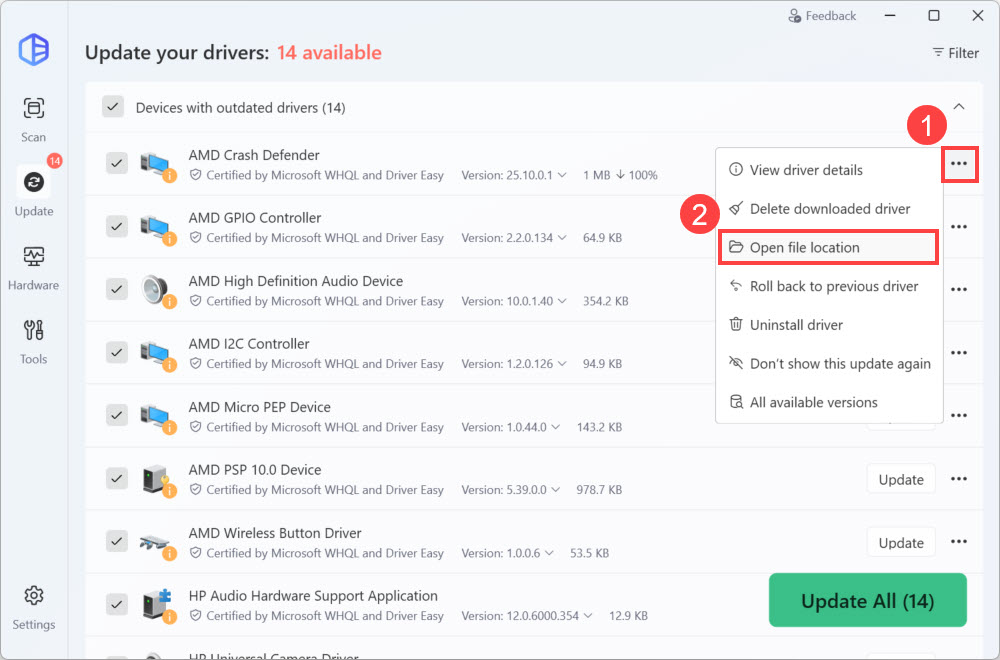Viewport: 1000px width, 660px height.
Task: Go to the Update section icon
Action: point(33,182)
